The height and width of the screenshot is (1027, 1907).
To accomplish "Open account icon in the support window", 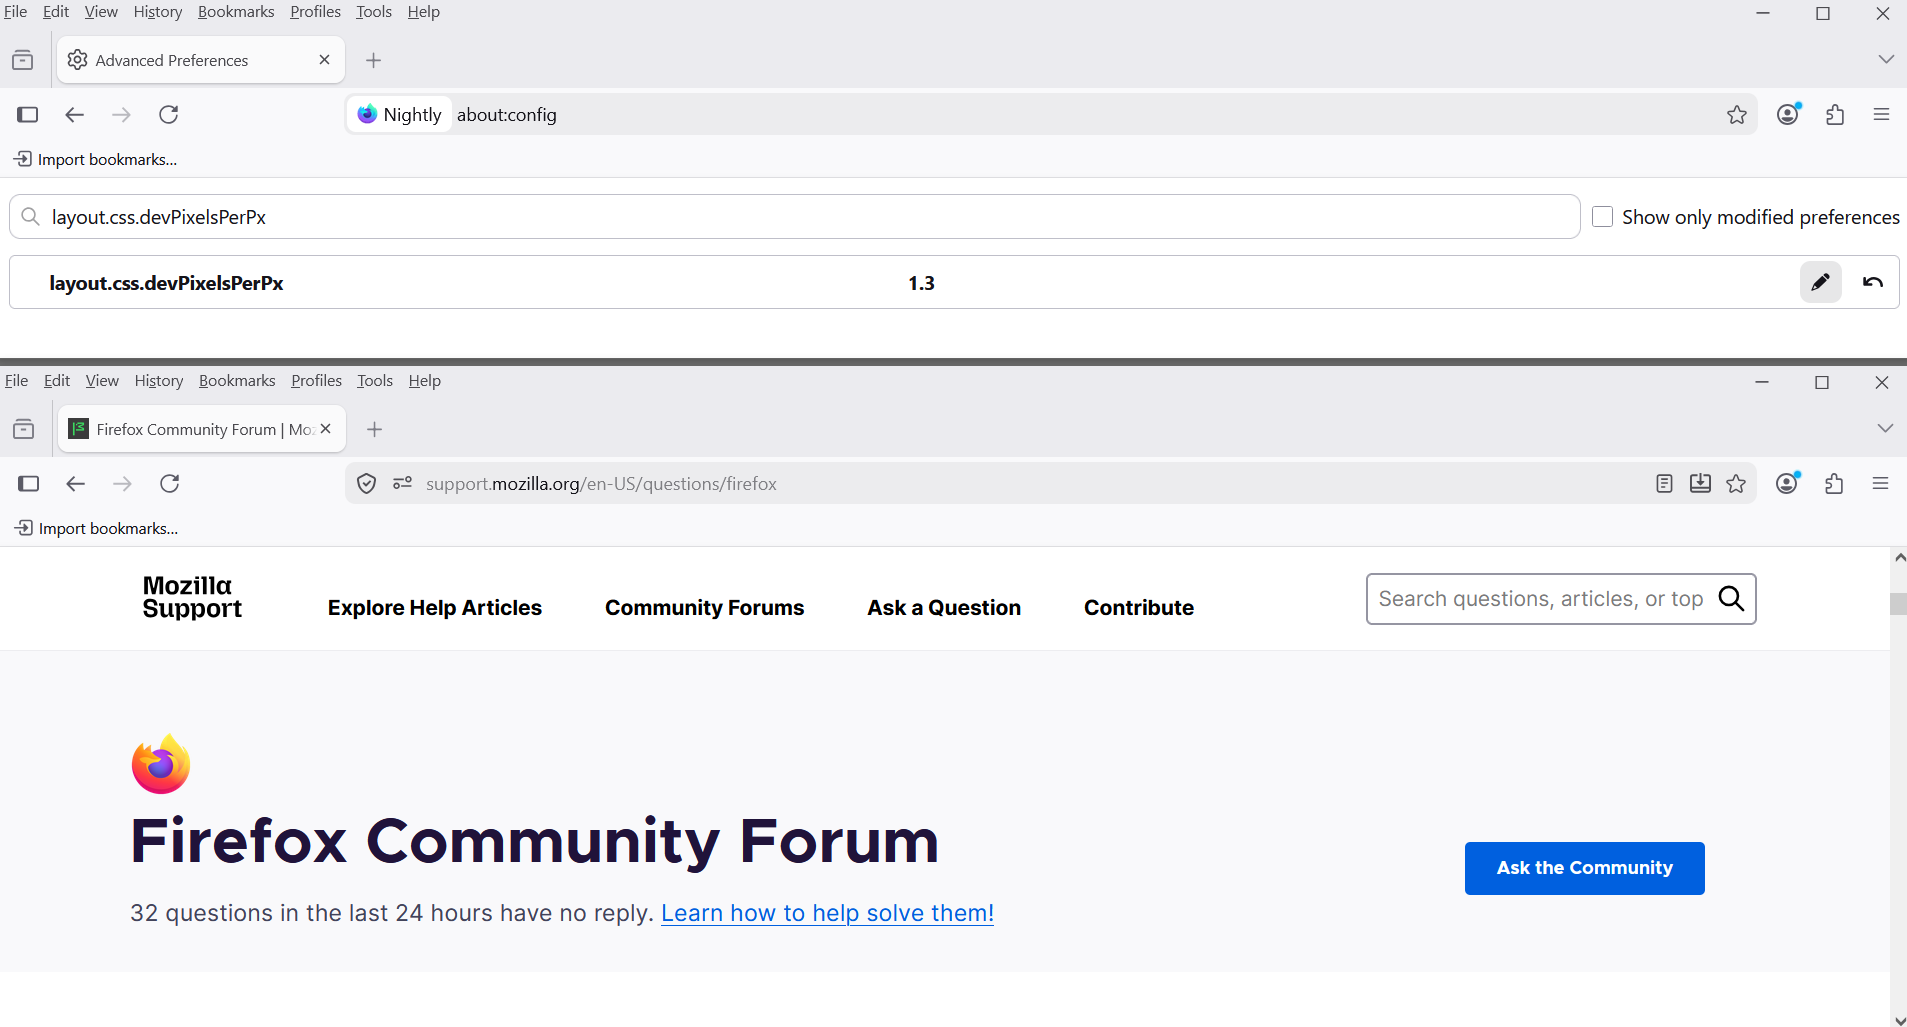I will tap(1788, 483).
